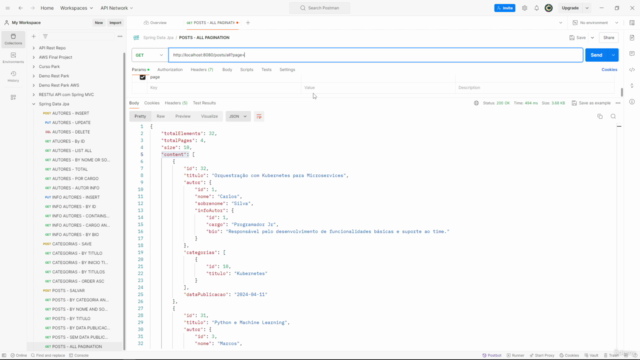This screenshot has width=640, height=360.
Task: Click the Invite button
Action: tap(504, 8)
